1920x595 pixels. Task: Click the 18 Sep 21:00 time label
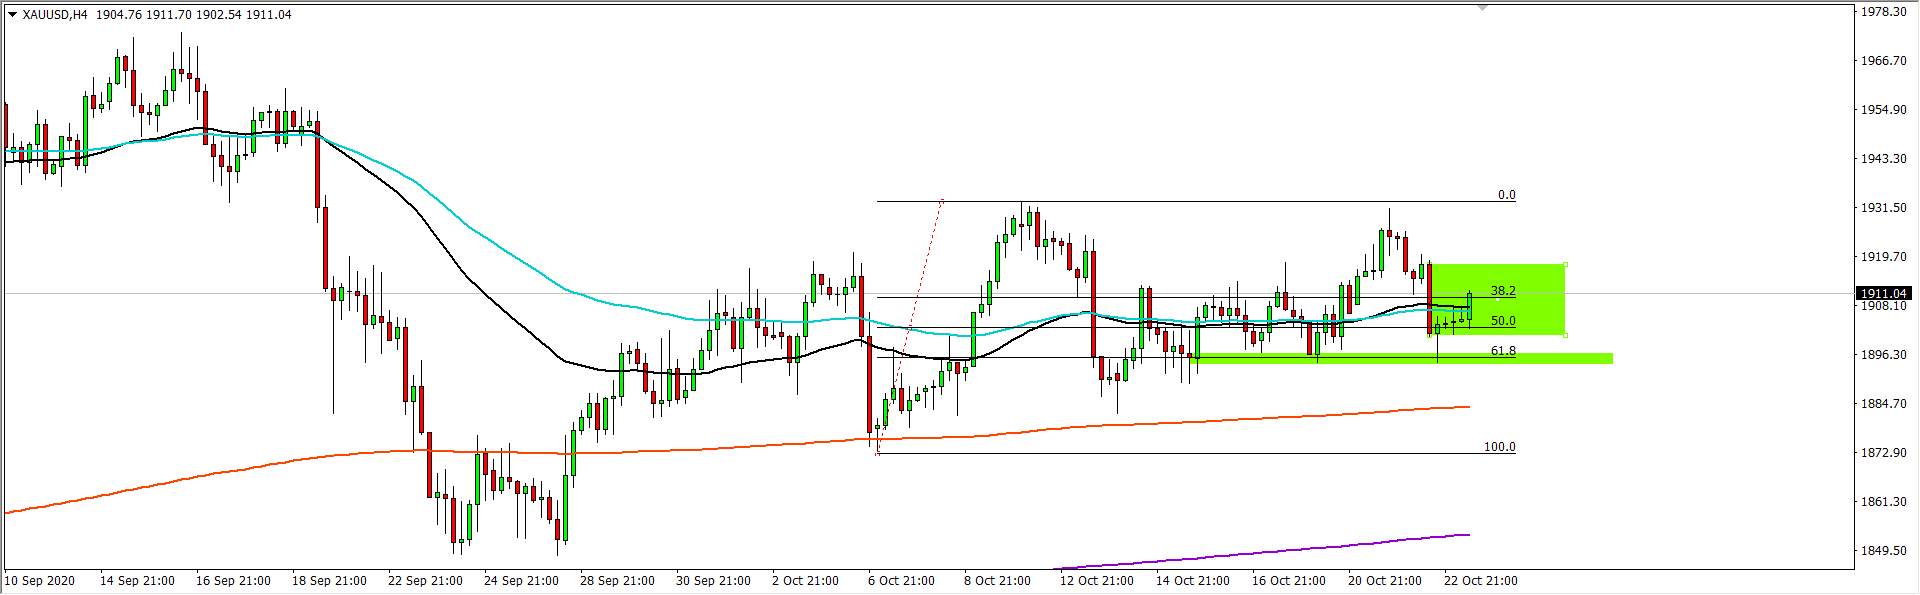click(x=329, y=581)
